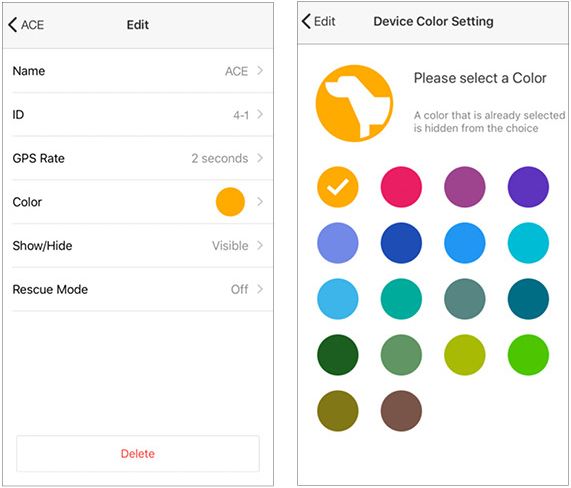Choose the pink color circle

[401, 187]
